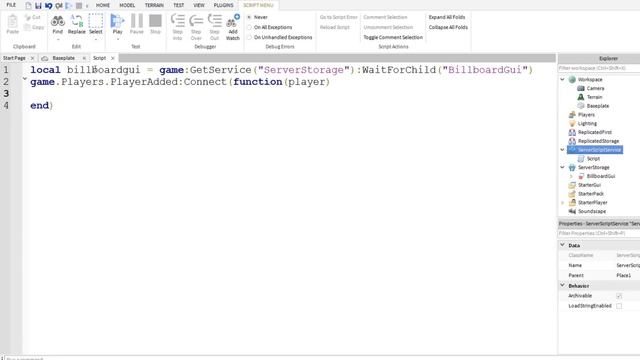Expand the StarterPlayer tree node
This screenshot has width=640, height=360.
pyautogui.click(x=562, y=202)
